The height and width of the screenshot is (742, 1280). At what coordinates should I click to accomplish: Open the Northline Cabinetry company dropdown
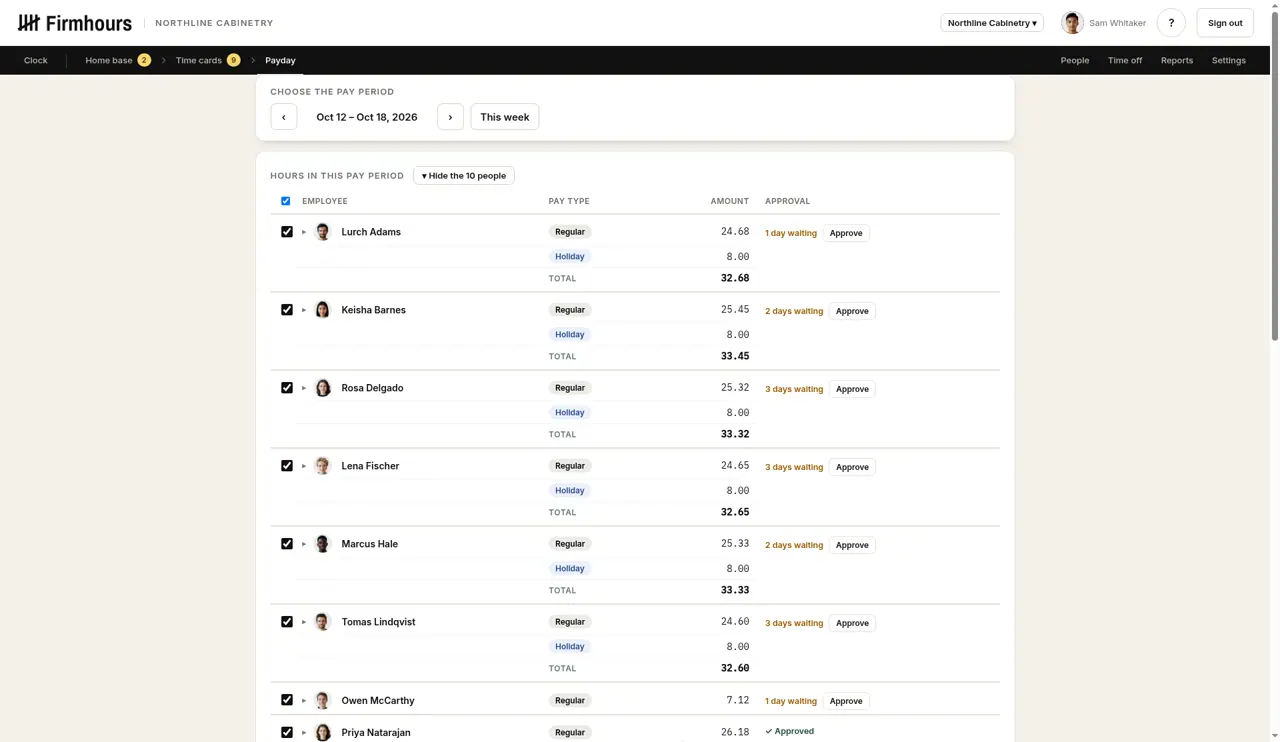pyautogui.click(x=992, y=23)
